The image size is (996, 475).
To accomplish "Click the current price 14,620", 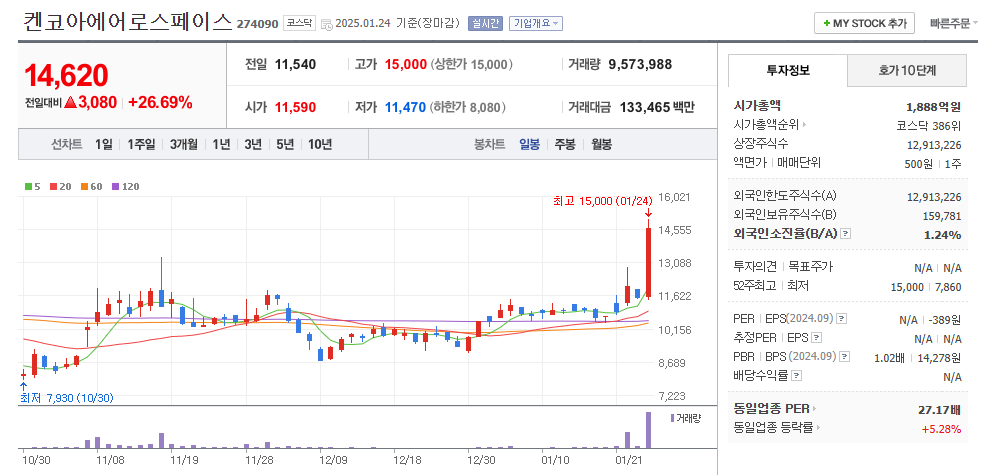I will coord(66,75).
